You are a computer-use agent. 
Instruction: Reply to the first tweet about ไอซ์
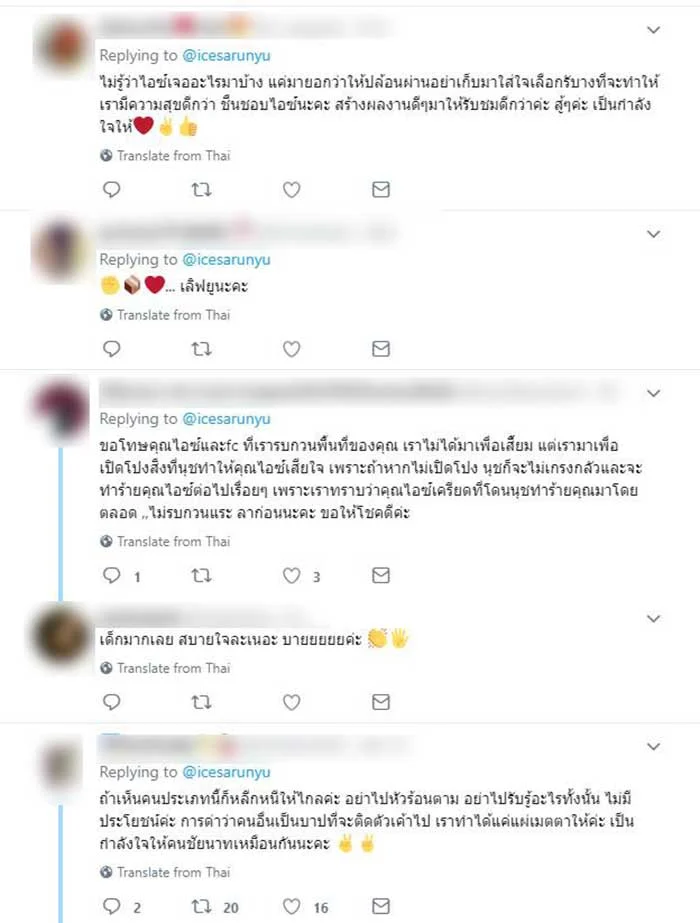[111, 190]
